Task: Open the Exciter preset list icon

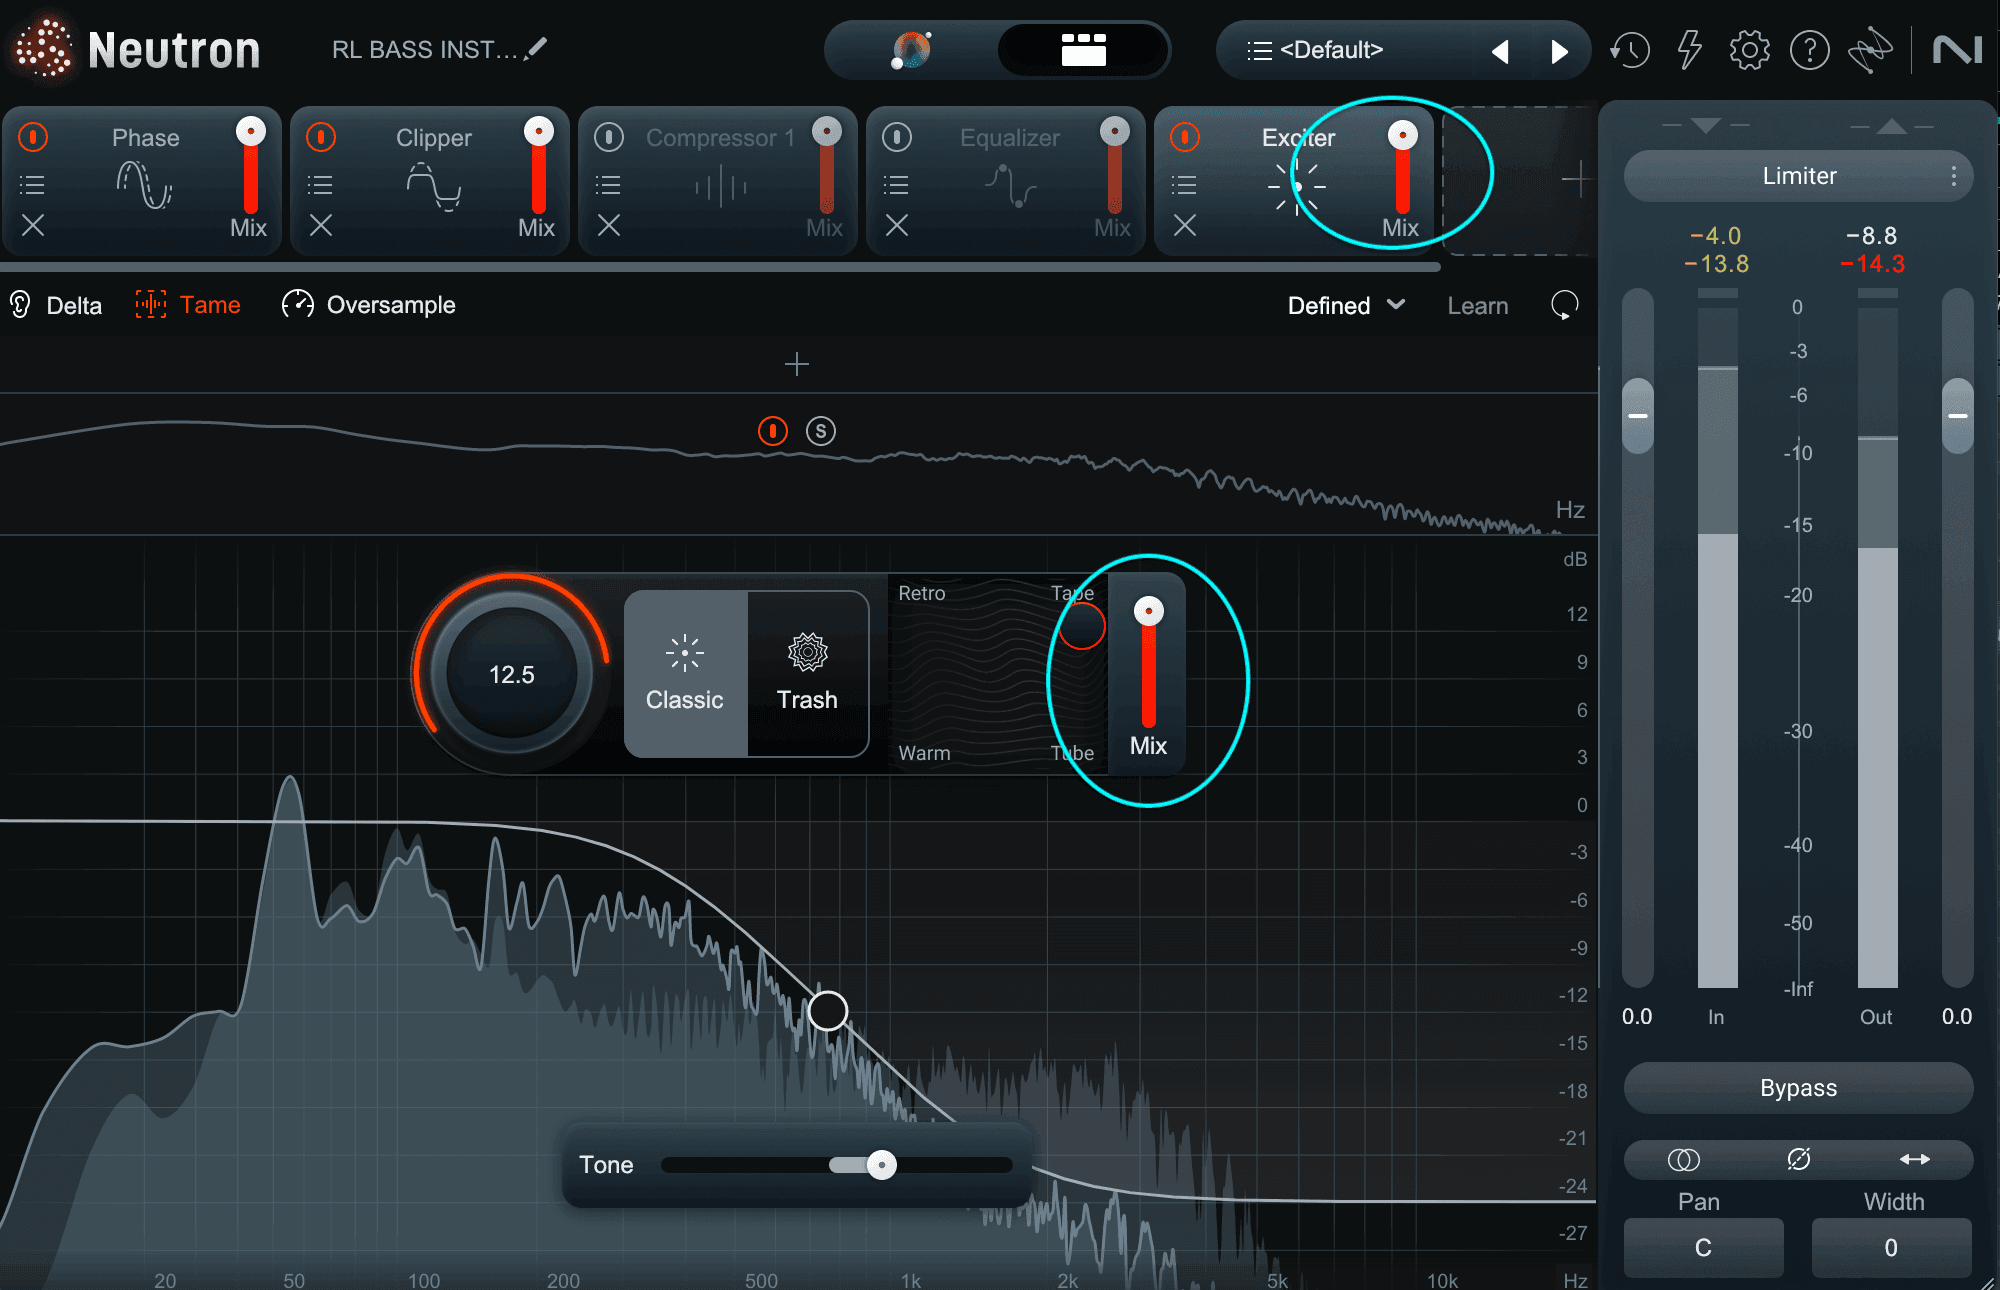Action: (1185, 185)
